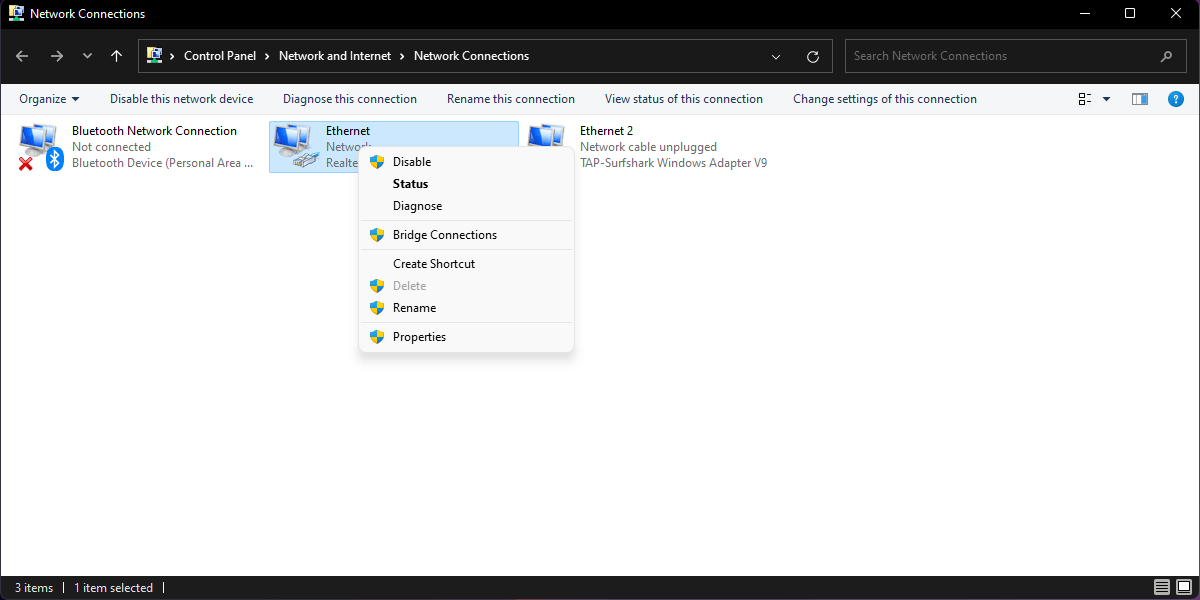Refresh the Network Connections view
The height and width of the screenshot is (600, 1200).
click(812, 56)
